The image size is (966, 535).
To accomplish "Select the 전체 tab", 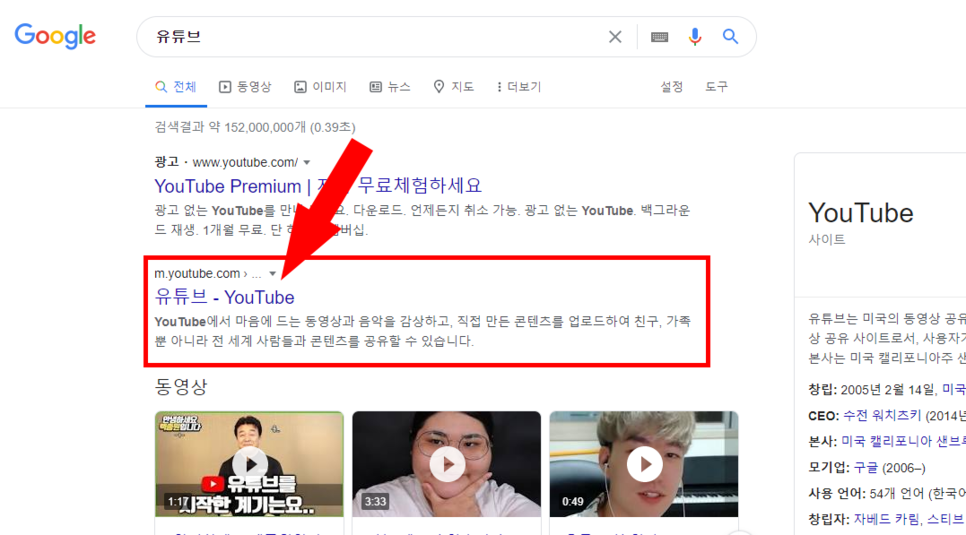I will pyautogui.click(x=176, y=87).
